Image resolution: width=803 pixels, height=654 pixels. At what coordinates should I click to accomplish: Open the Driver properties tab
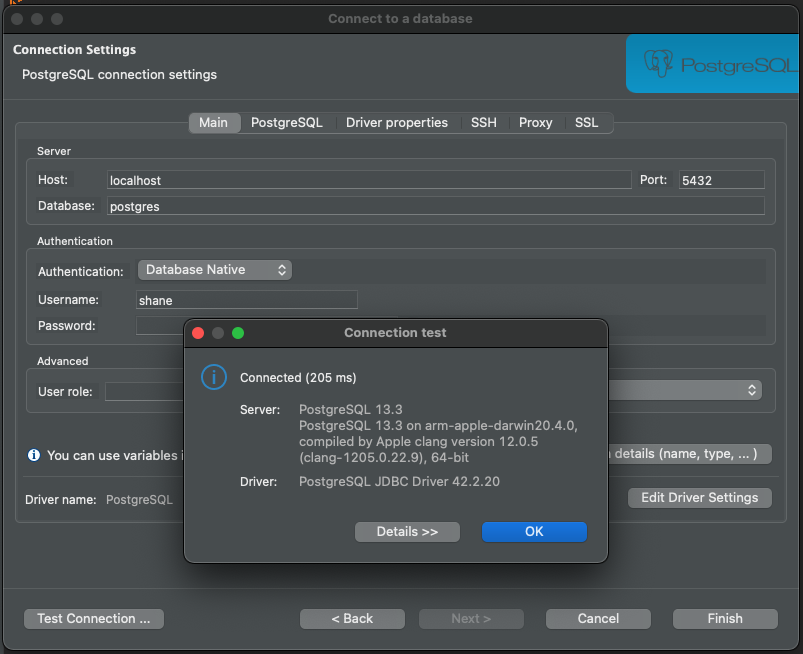[x=397, y=123]
